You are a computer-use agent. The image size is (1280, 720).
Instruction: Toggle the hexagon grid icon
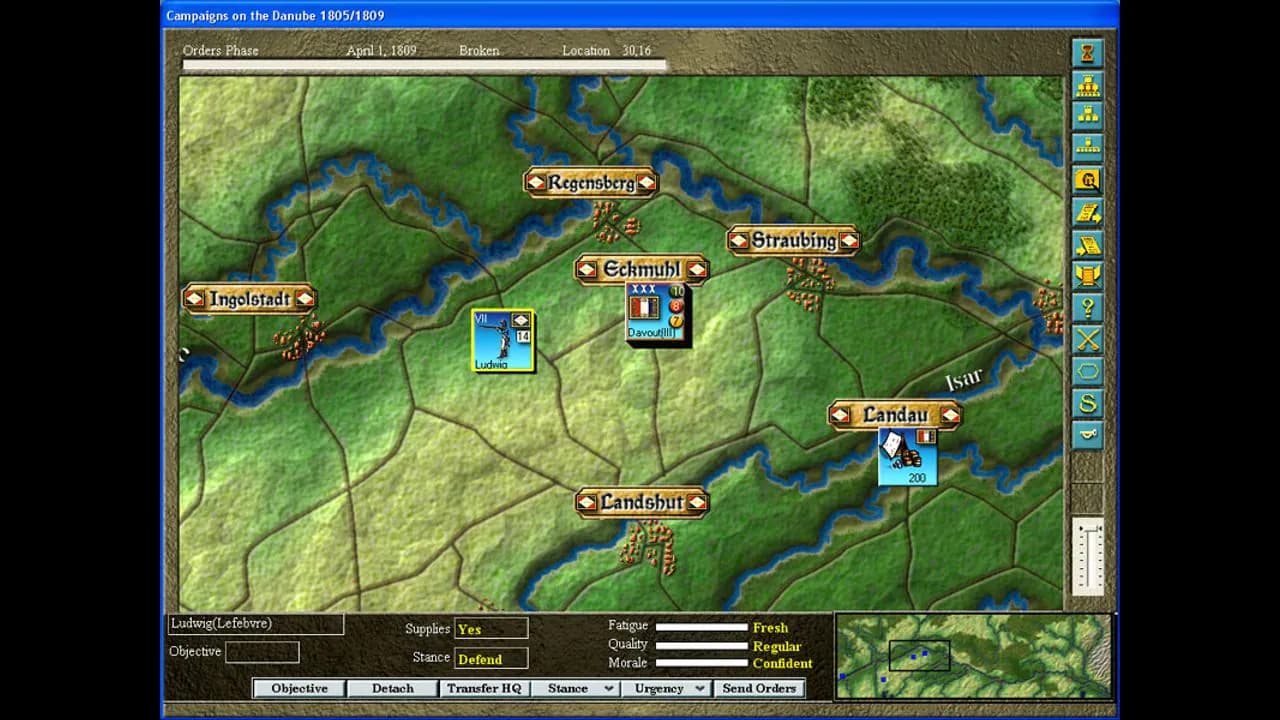(1087, 371)
